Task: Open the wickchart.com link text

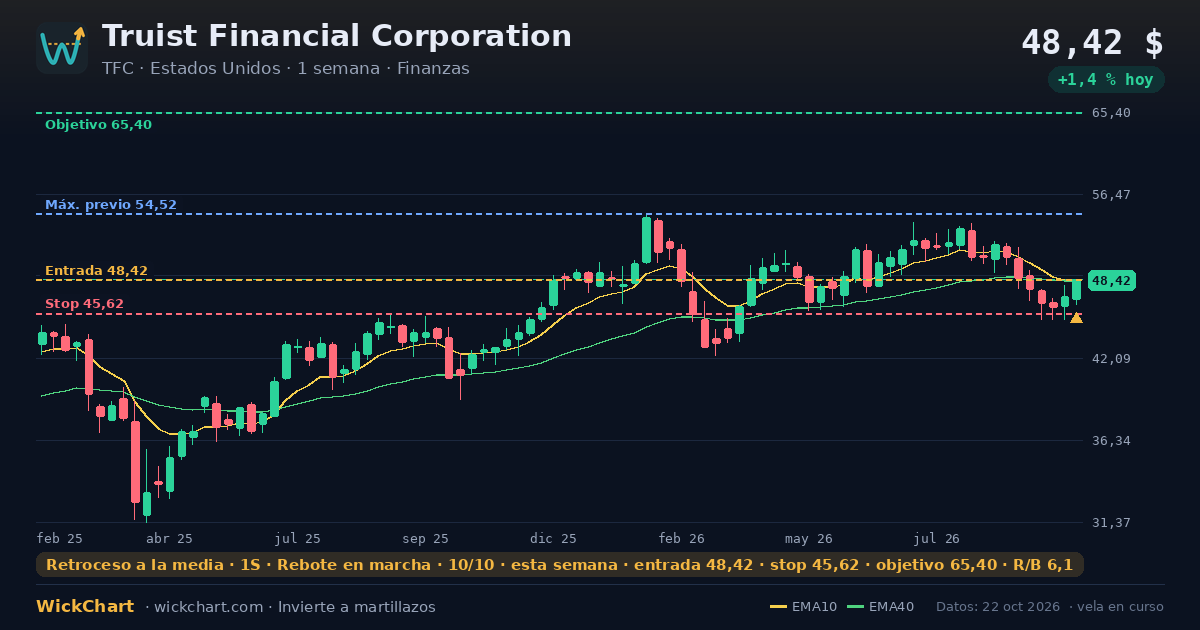Action: pos(208,607)
